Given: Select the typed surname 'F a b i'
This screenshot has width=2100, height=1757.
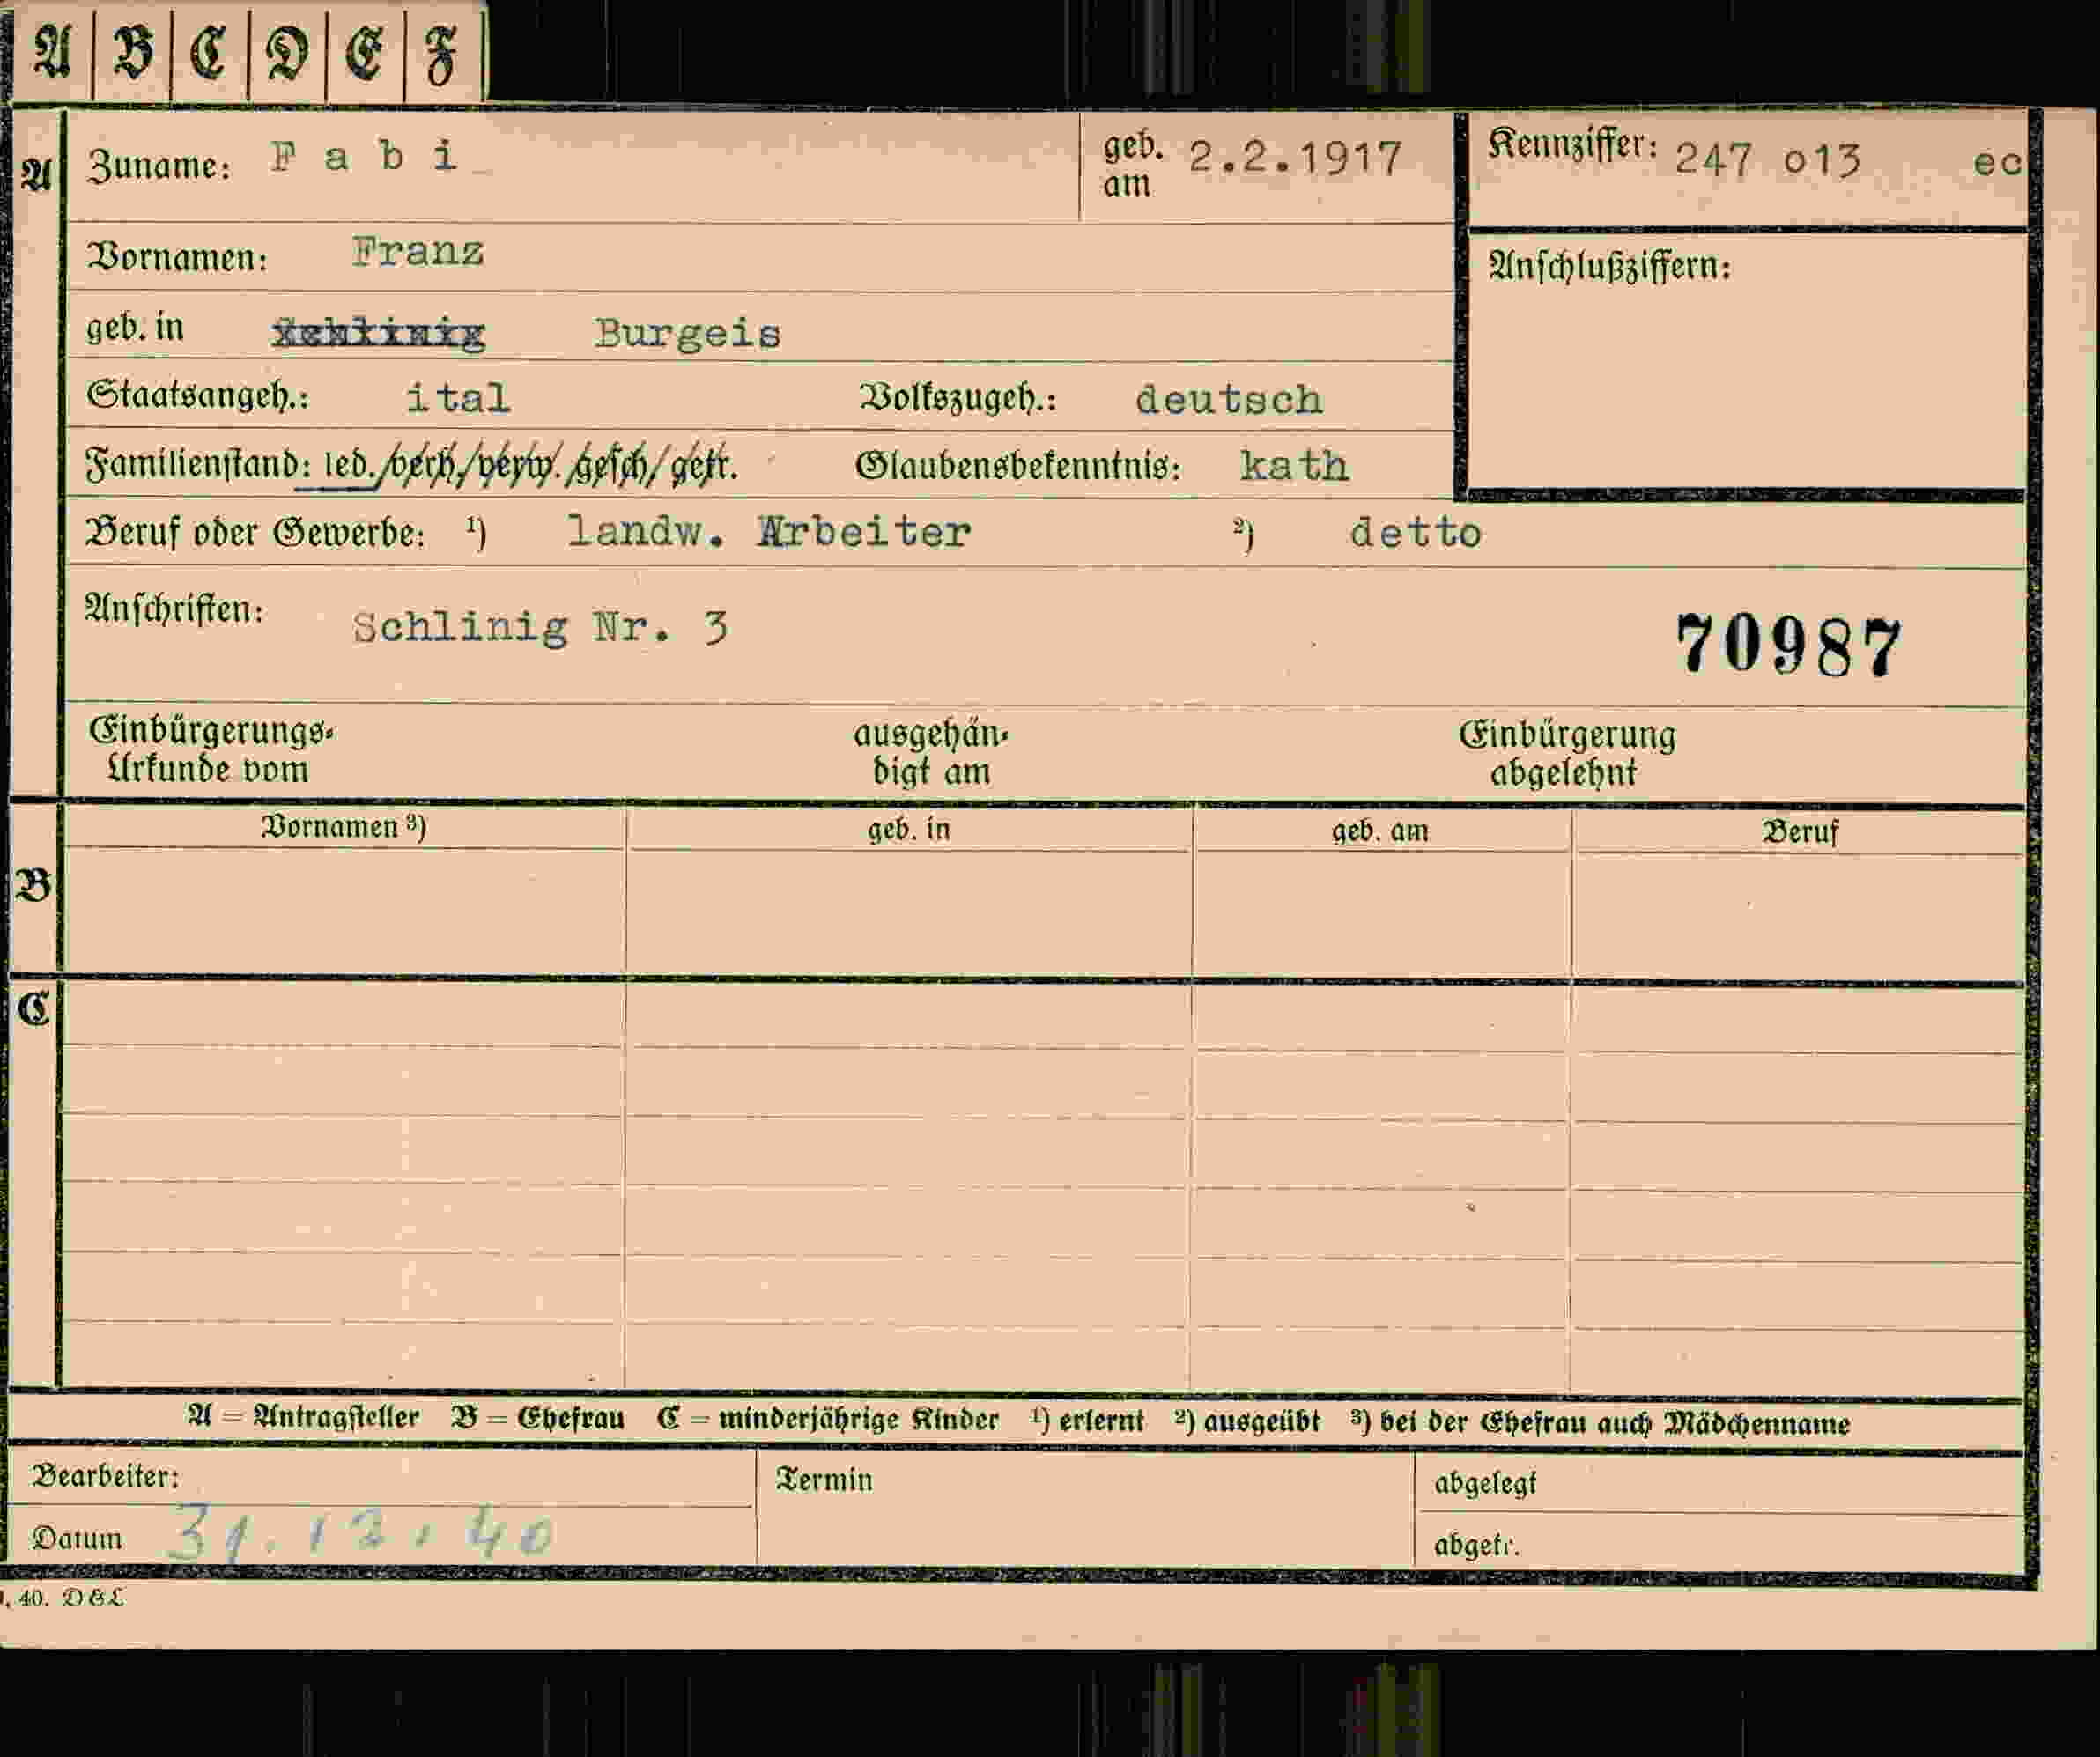Looking at the screenshot, I should point(364,156).
